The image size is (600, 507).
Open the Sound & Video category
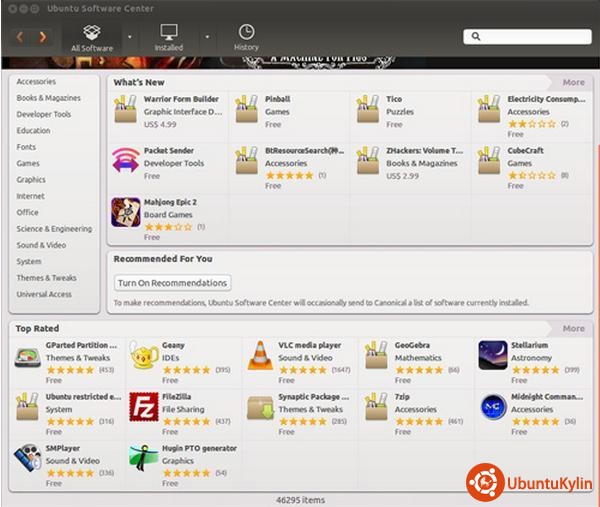41,245
